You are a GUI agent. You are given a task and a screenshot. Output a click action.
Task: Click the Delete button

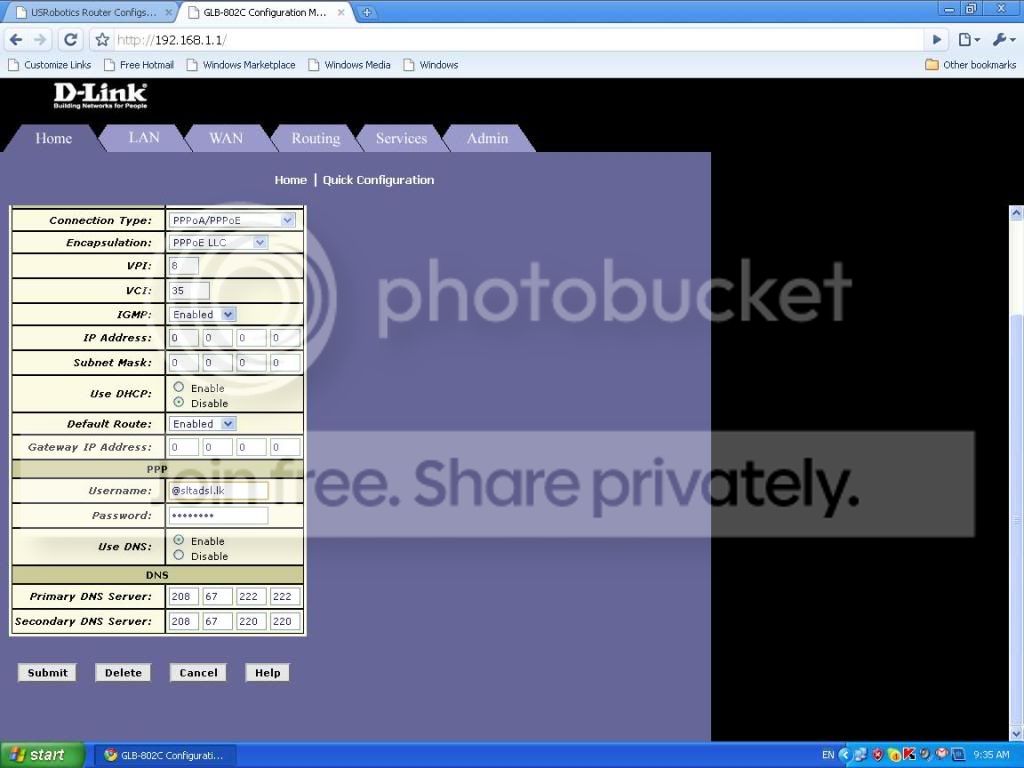[x=123, y=673]
